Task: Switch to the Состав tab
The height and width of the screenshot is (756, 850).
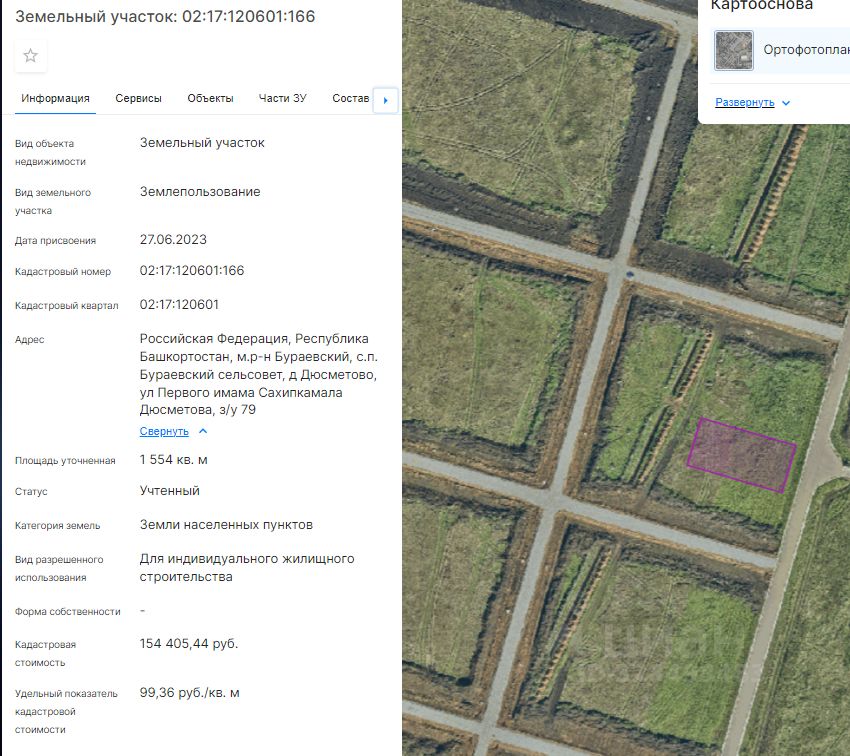Action: 351,98
